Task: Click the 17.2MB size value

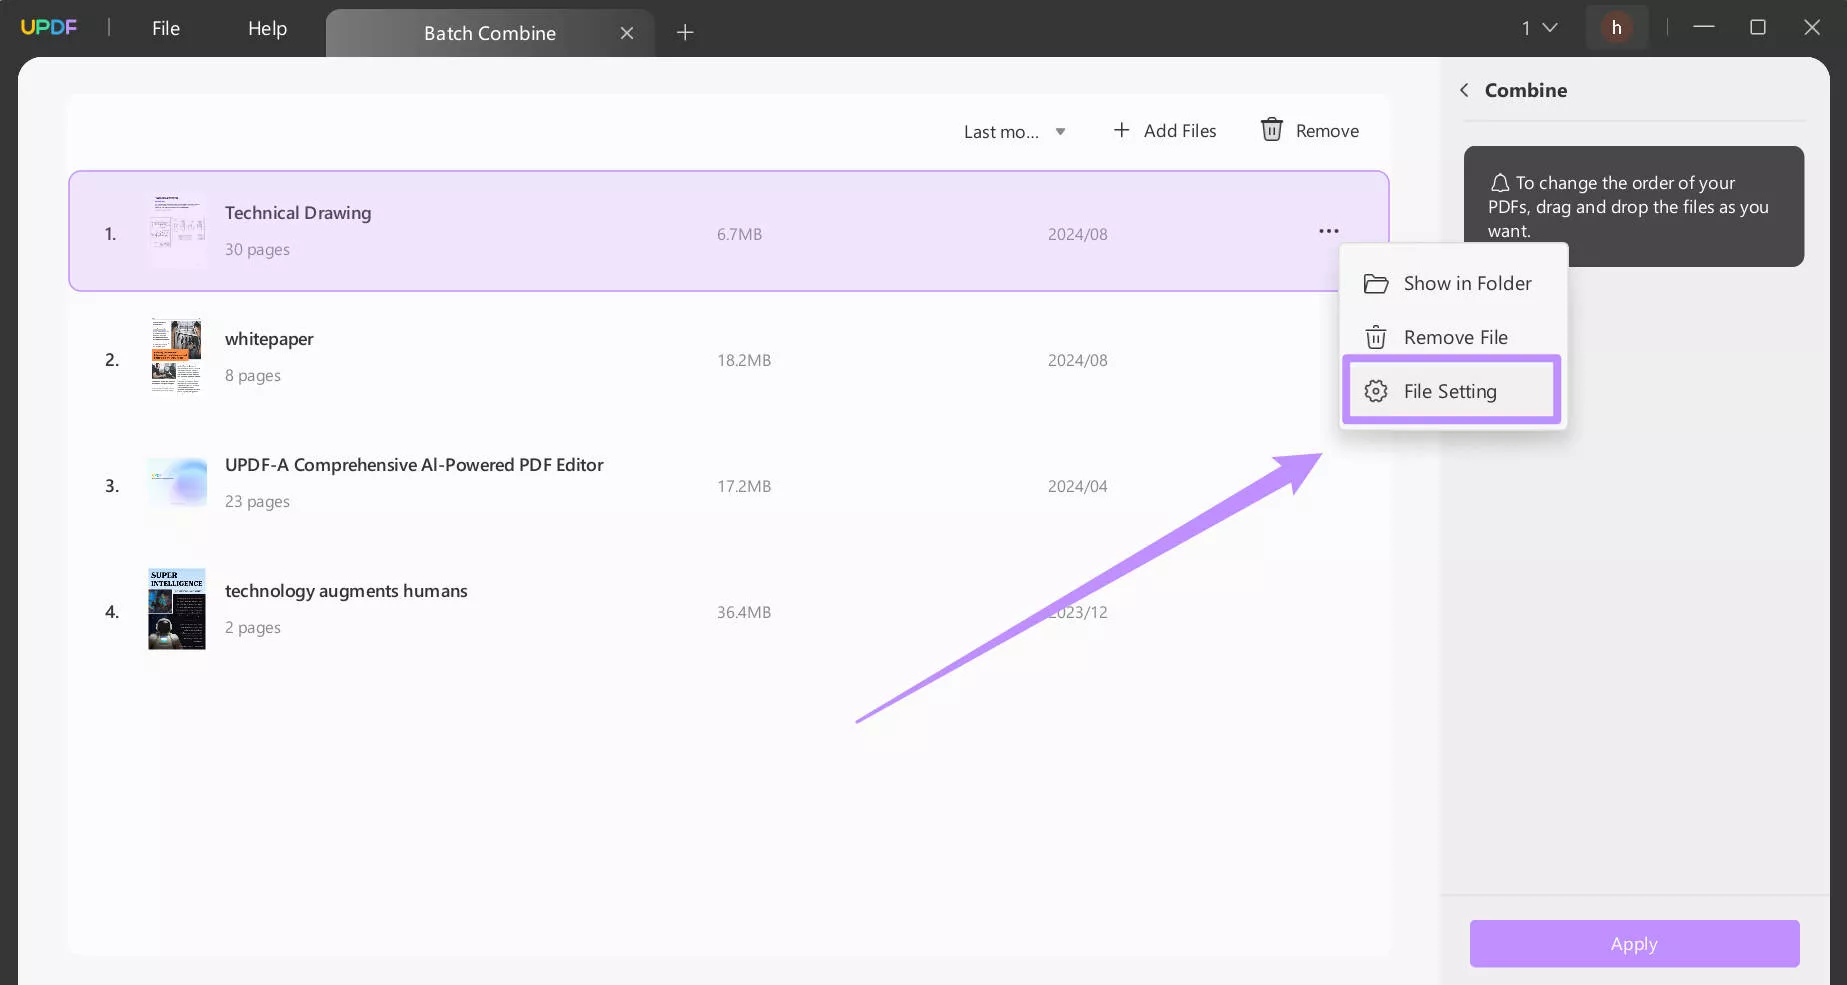Action: point(744,486)
